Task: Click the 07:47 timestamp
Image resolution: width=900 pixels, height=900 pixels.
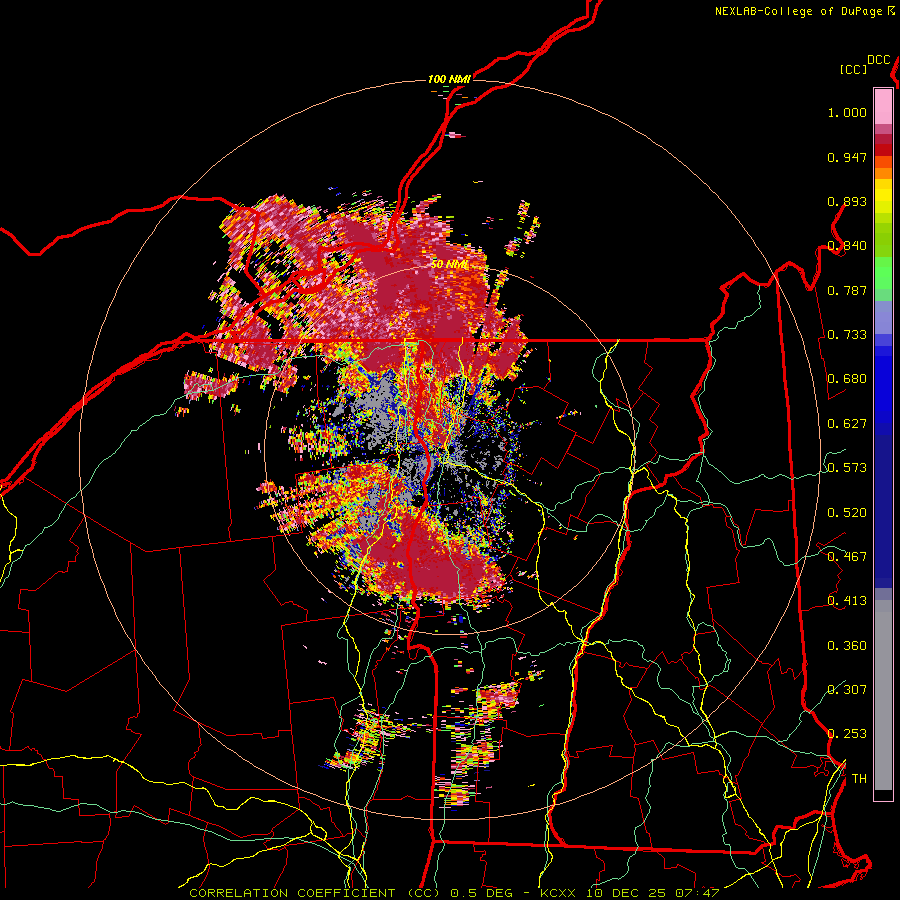Action: (697, 893)
